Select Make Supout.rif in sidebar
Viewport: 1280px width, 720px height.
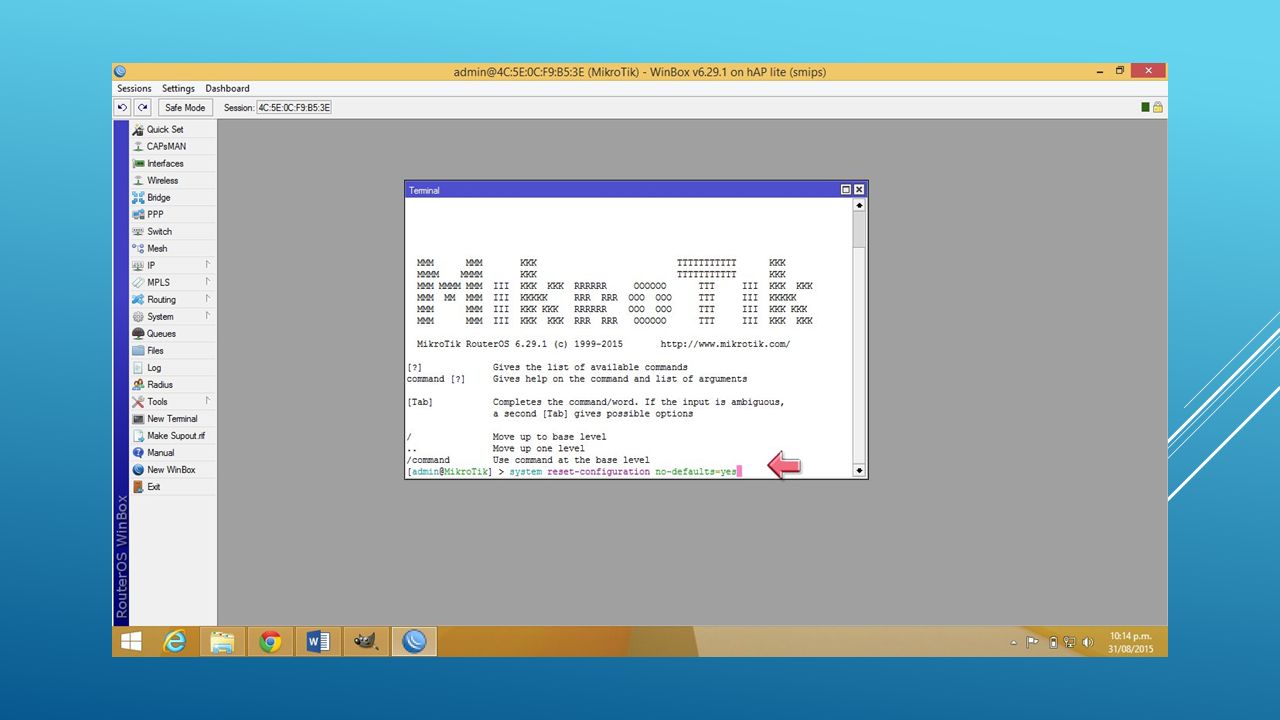coord(173,435)
